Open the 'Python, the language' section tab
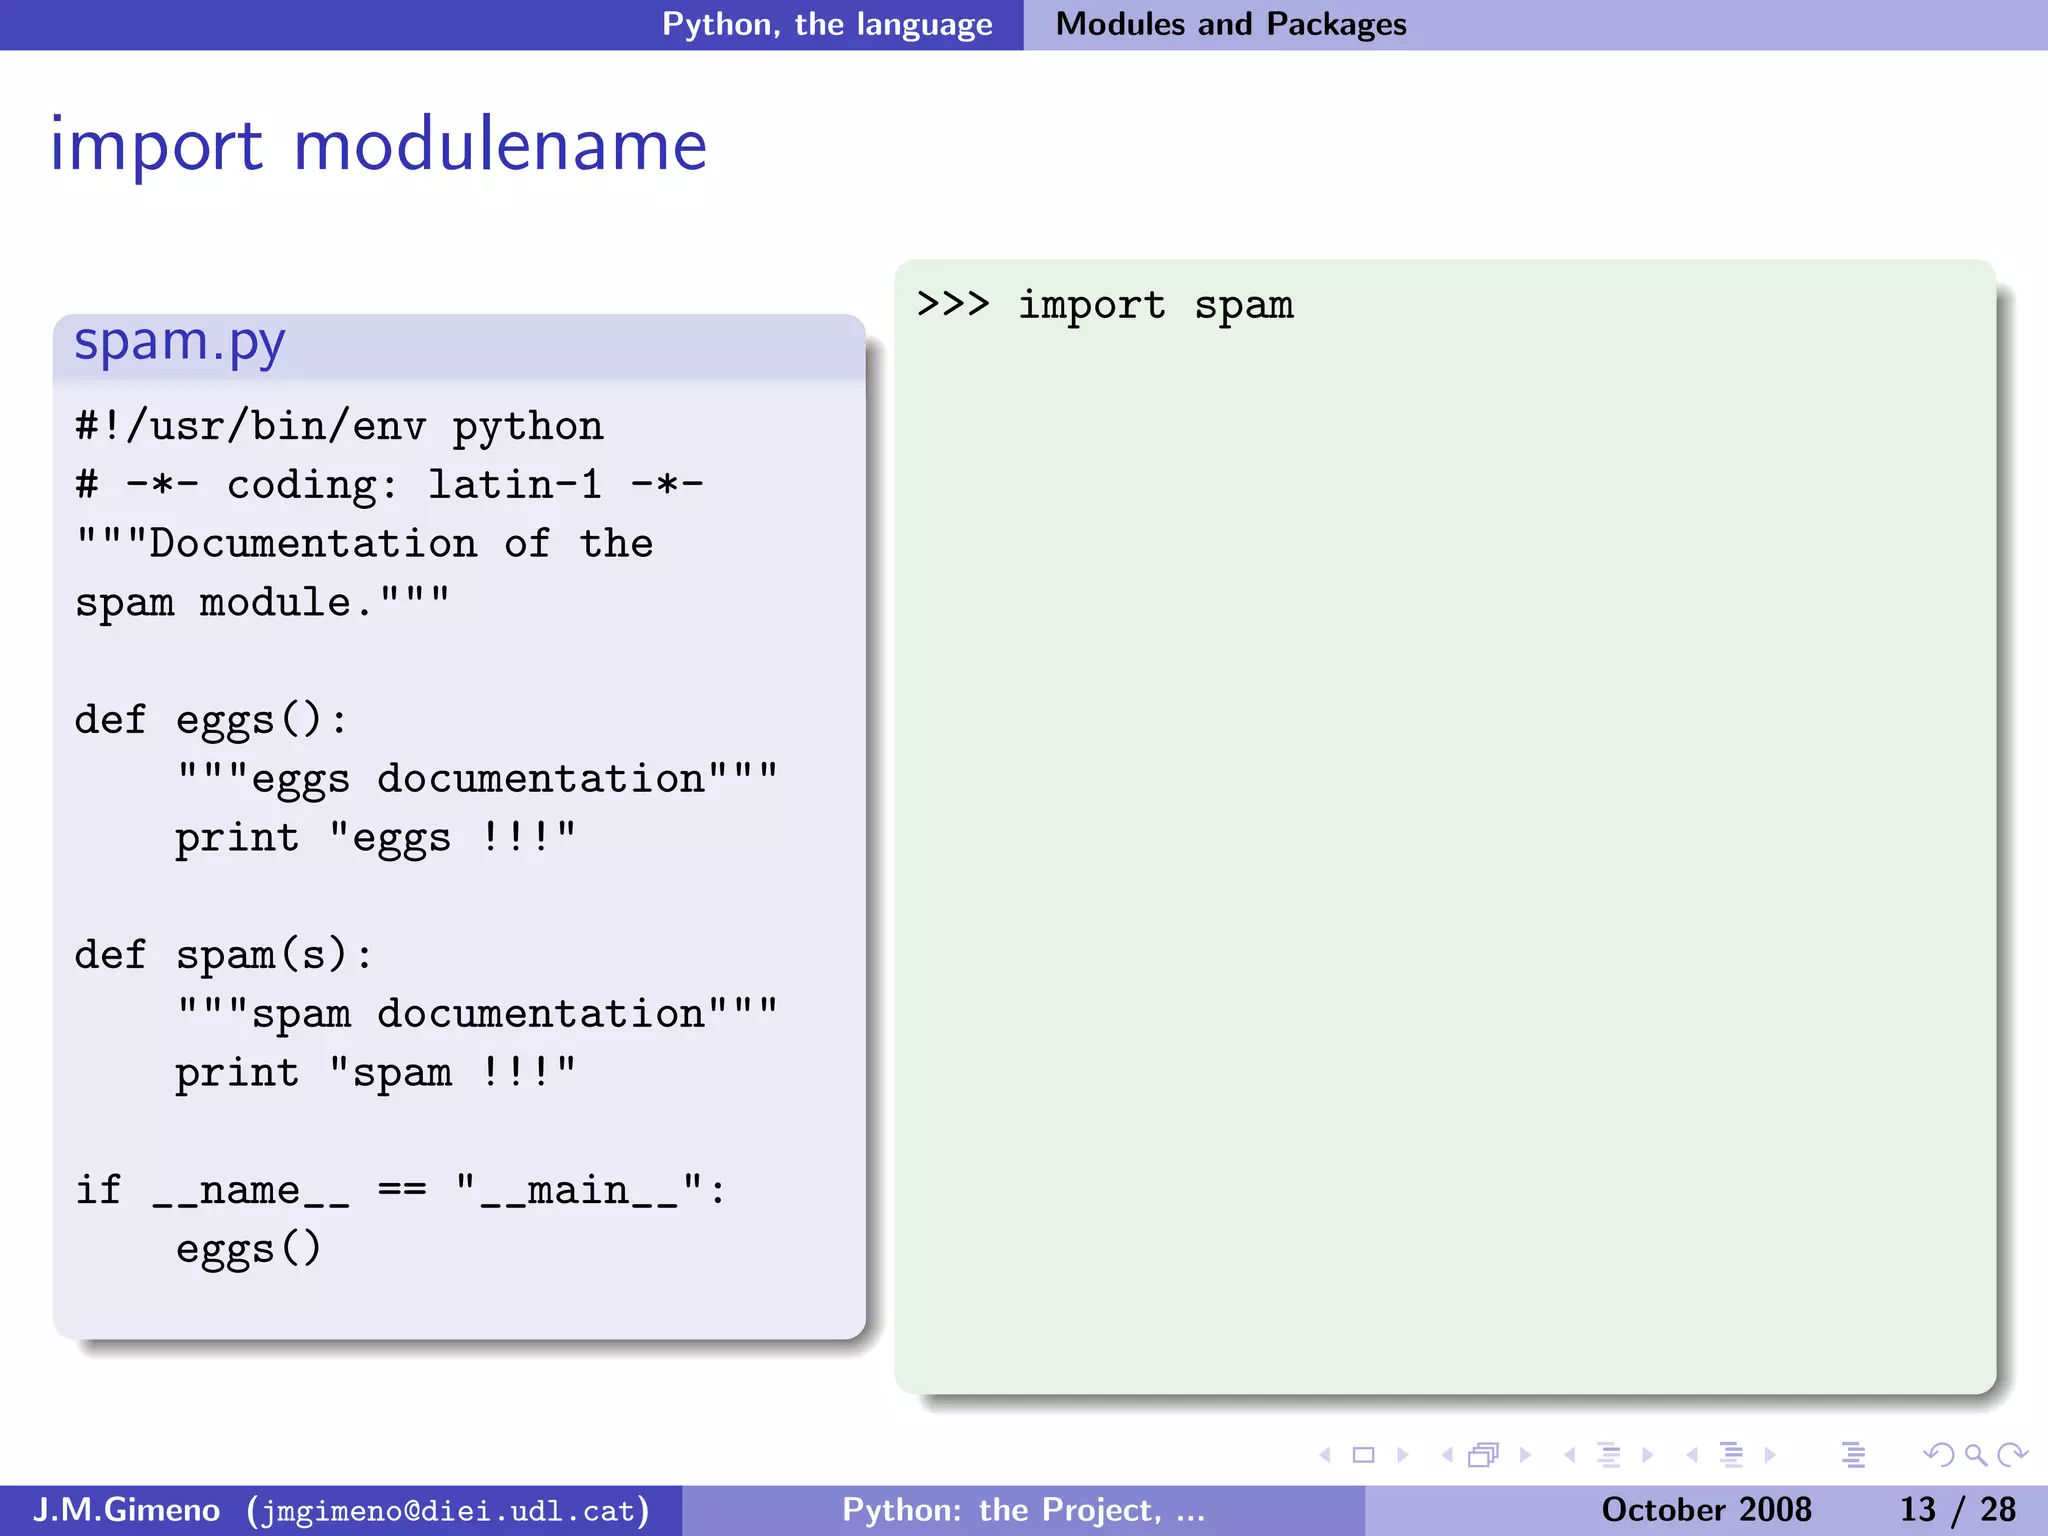Image resolution: width=2048 pixels, height=1536 pixels. point(827,24)
